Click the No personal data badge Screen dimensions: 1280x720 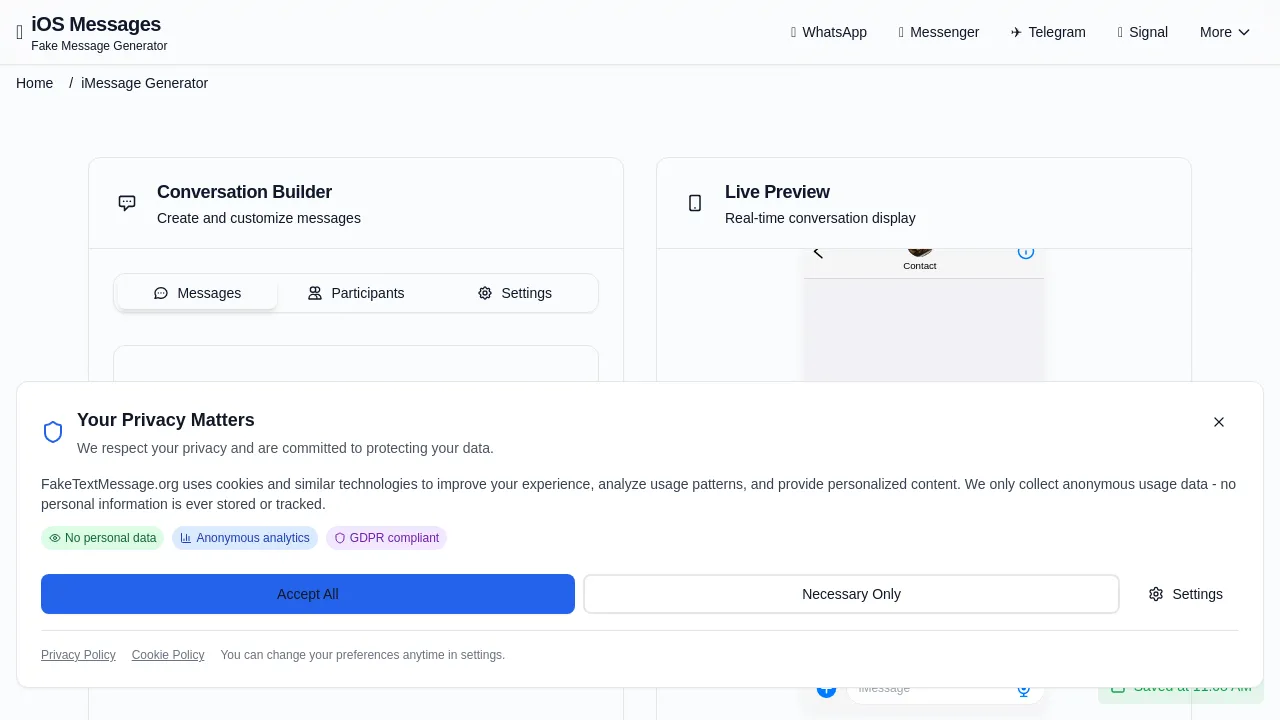click(x=102, y=538)
